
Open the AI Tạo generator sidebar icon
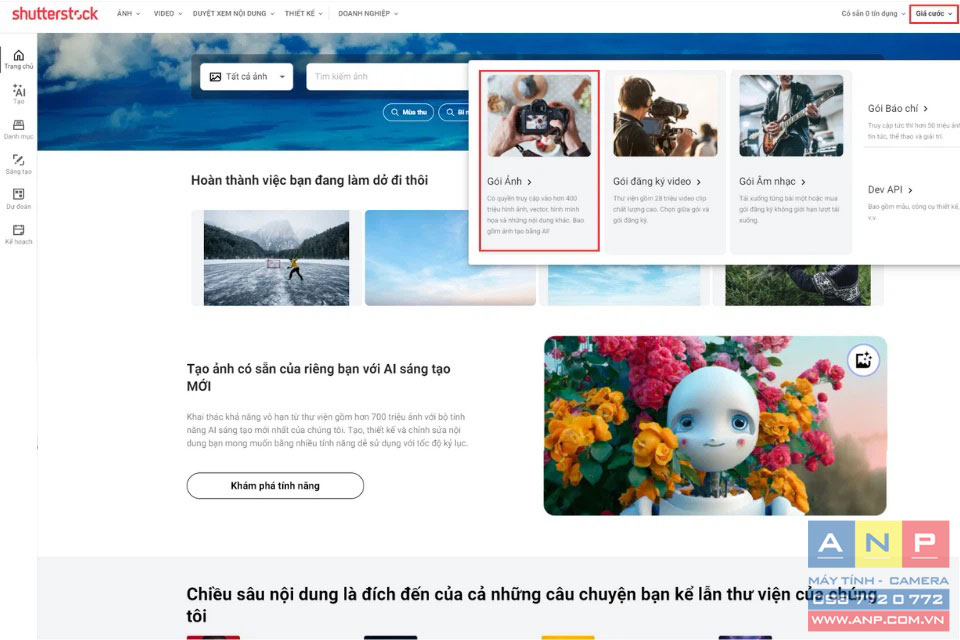point(18,94)
